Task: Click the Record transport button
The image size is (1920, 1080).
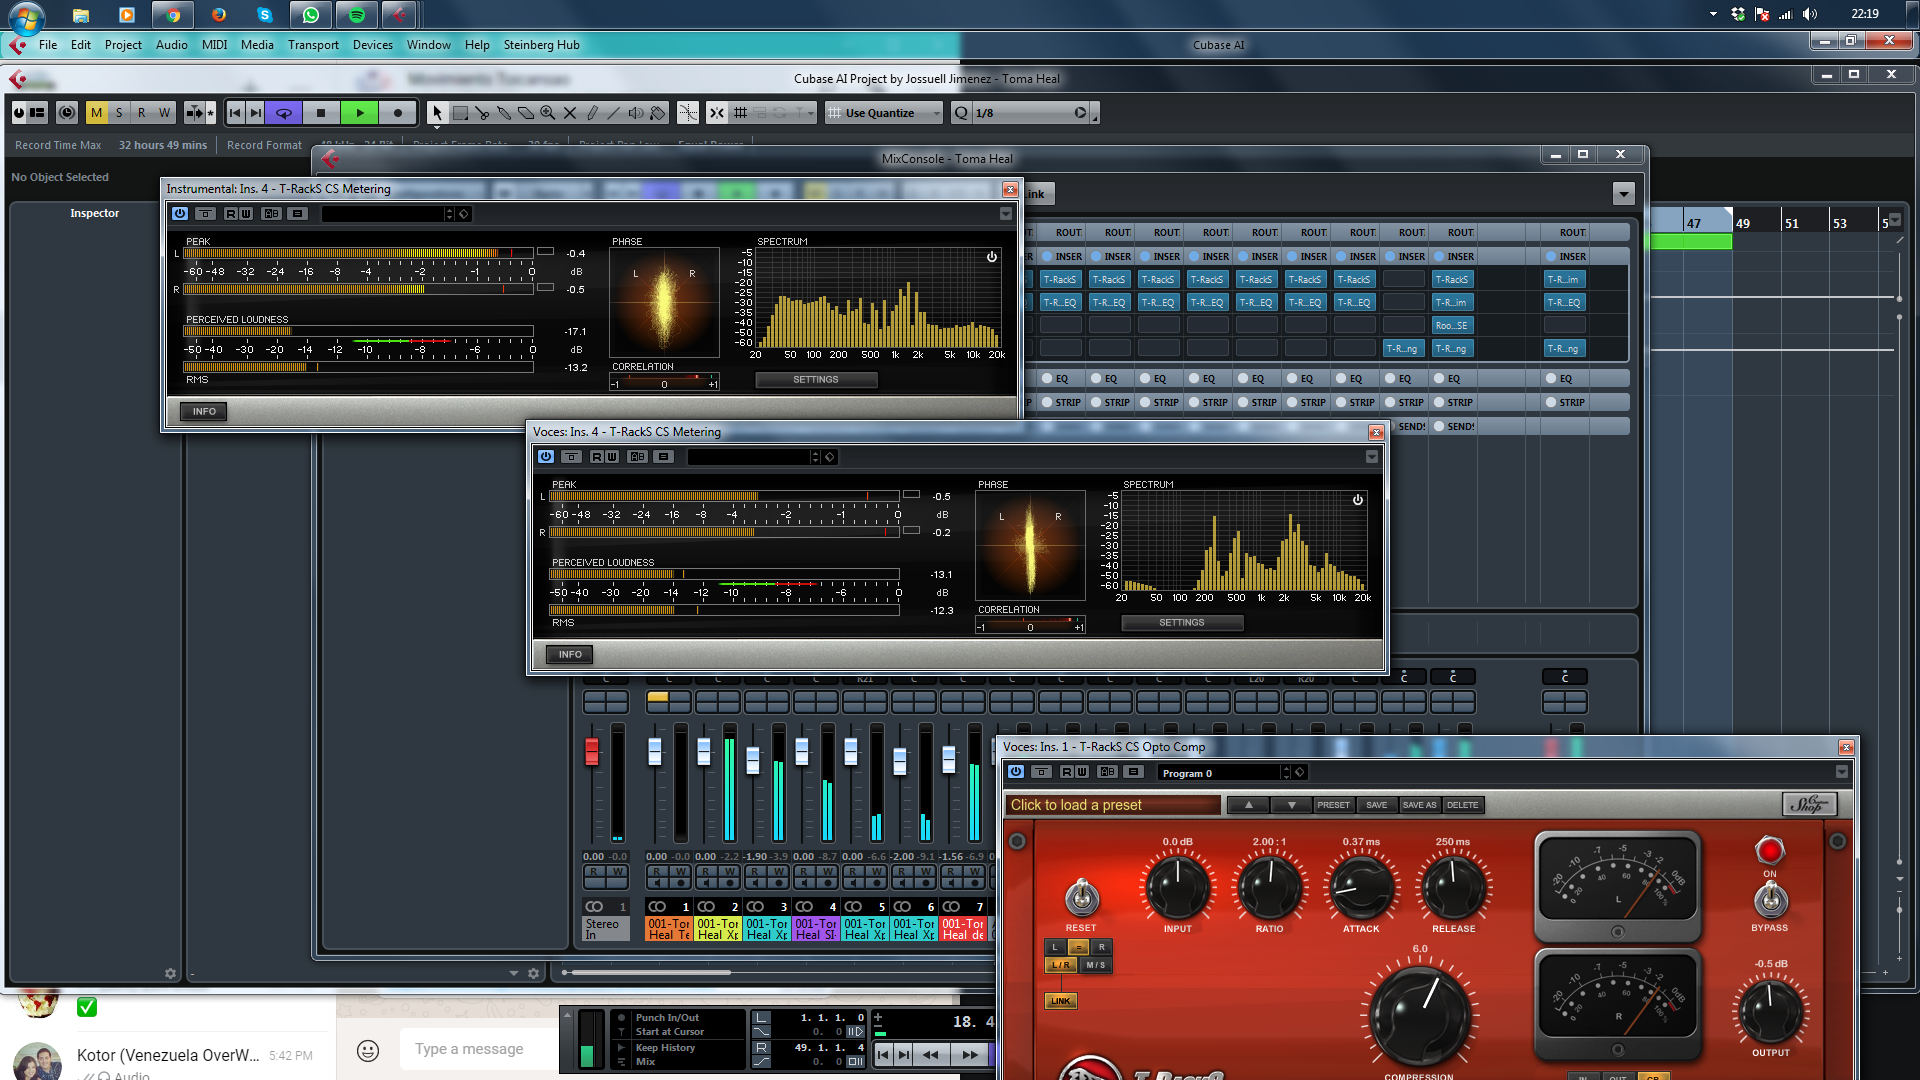Action: [398, 113]
